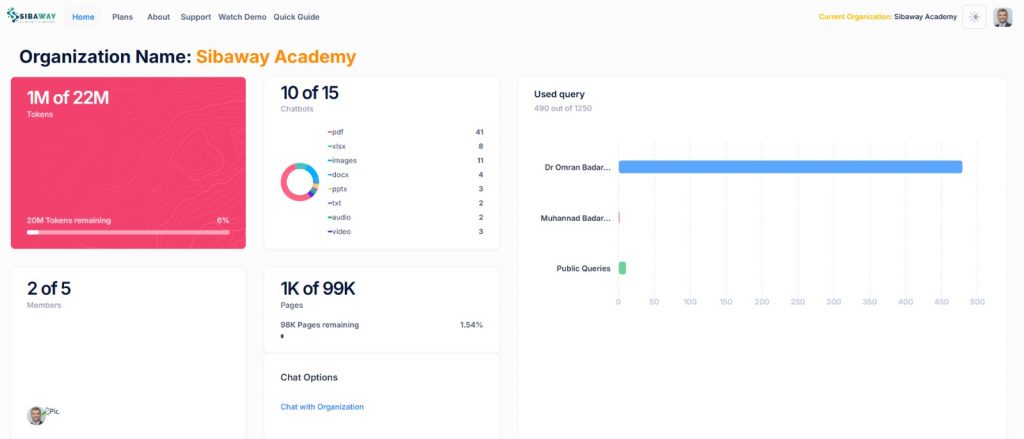Click the '20M Tokens remaining' text

(x=69, y=220)
